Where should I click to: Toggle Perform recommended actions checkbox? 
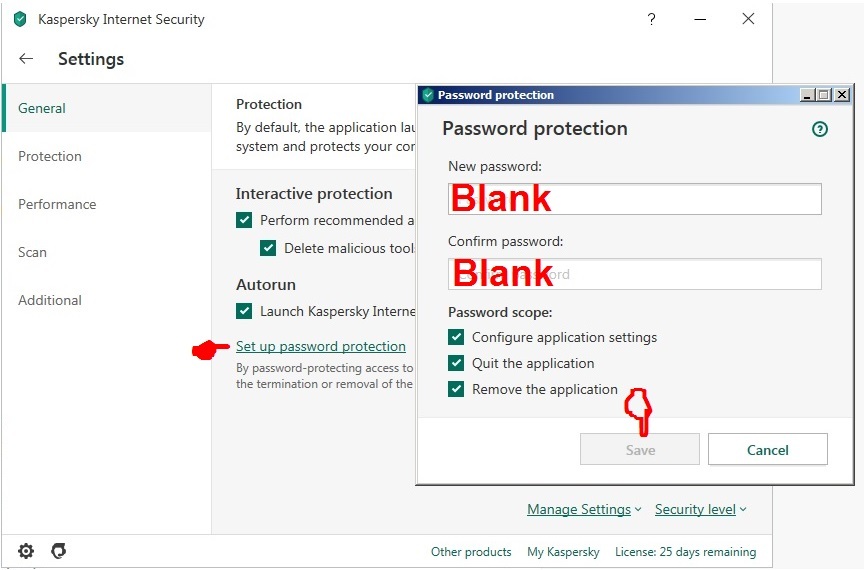[244, 221]
